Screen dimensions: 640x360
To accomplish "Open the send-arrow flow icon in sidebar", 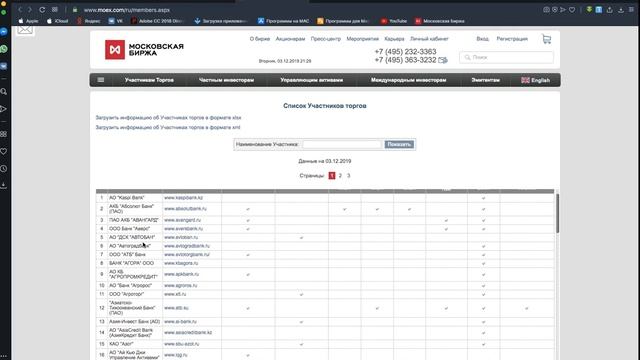I will coord(4,109).
